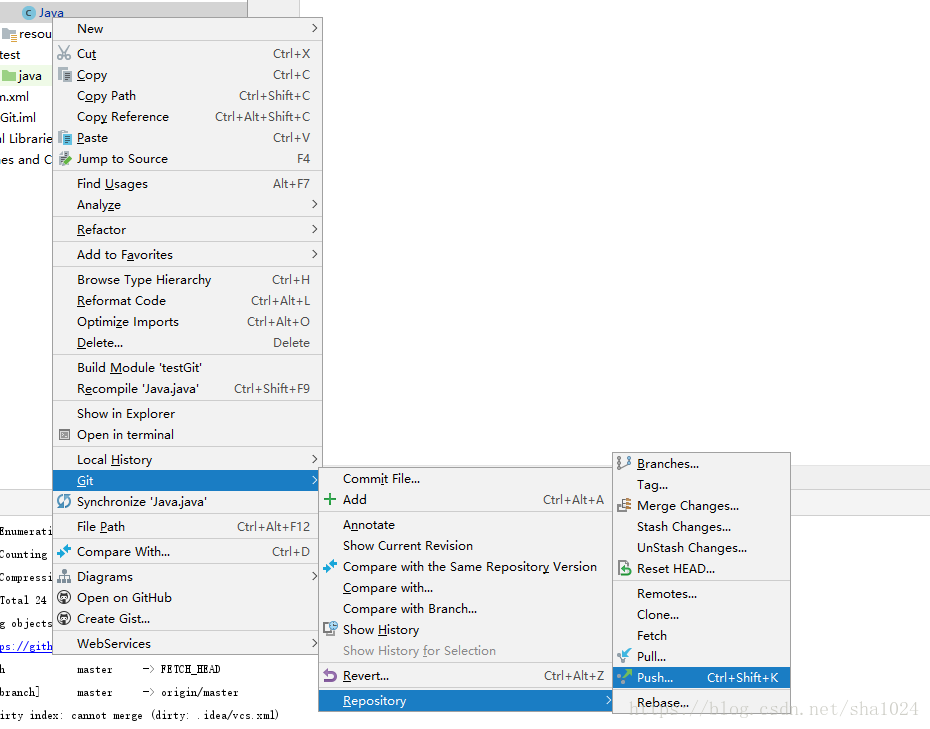Click the Open on GitHub icon
Image resolution: width=930 pixels, height=729 pixels.
click(x=64, y=597)
